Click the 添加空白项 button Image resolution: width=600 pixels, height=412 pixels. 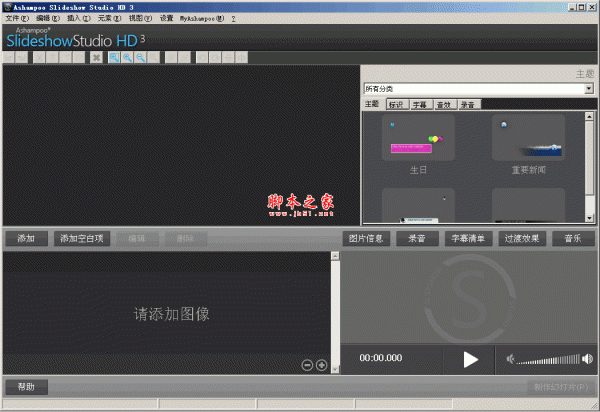click(x=82, y=239)
